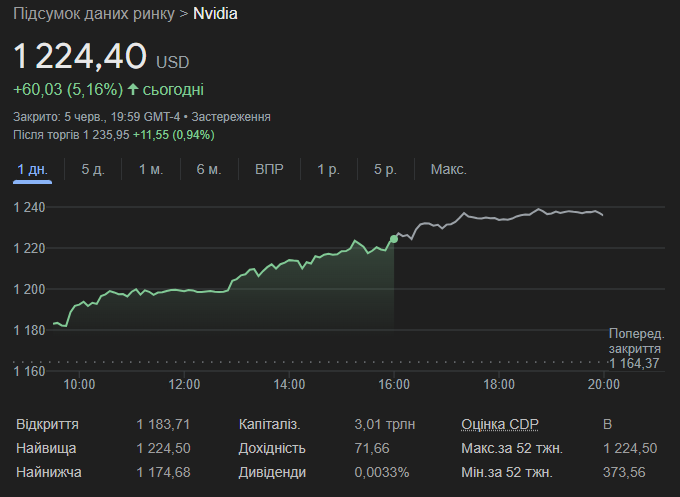
Task: Click the 1 224,40 price value
Action: coord(80,55)
